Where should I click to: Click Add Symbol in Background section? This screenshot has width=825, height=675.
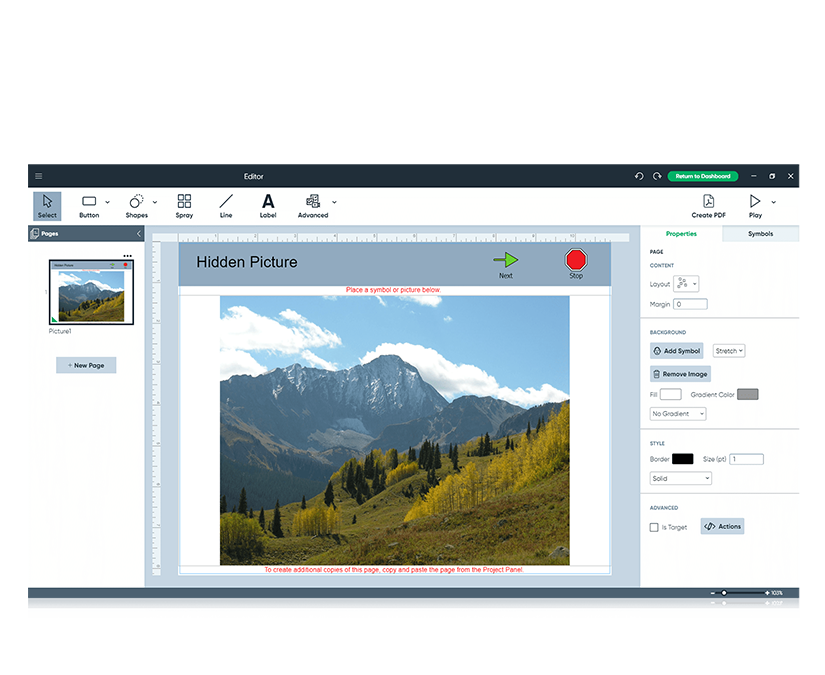tap(676, 351)
